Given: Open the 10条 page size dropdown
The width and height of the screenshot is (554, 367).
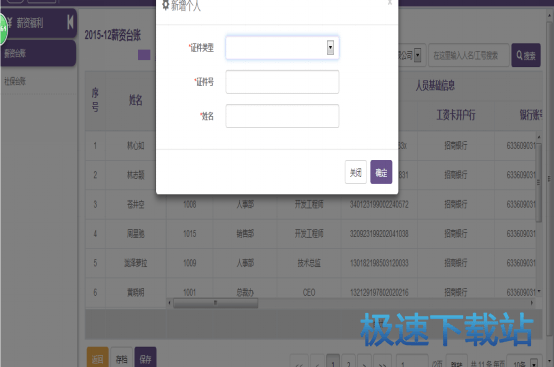Looking at the screenshot, I should coord(524,361).
